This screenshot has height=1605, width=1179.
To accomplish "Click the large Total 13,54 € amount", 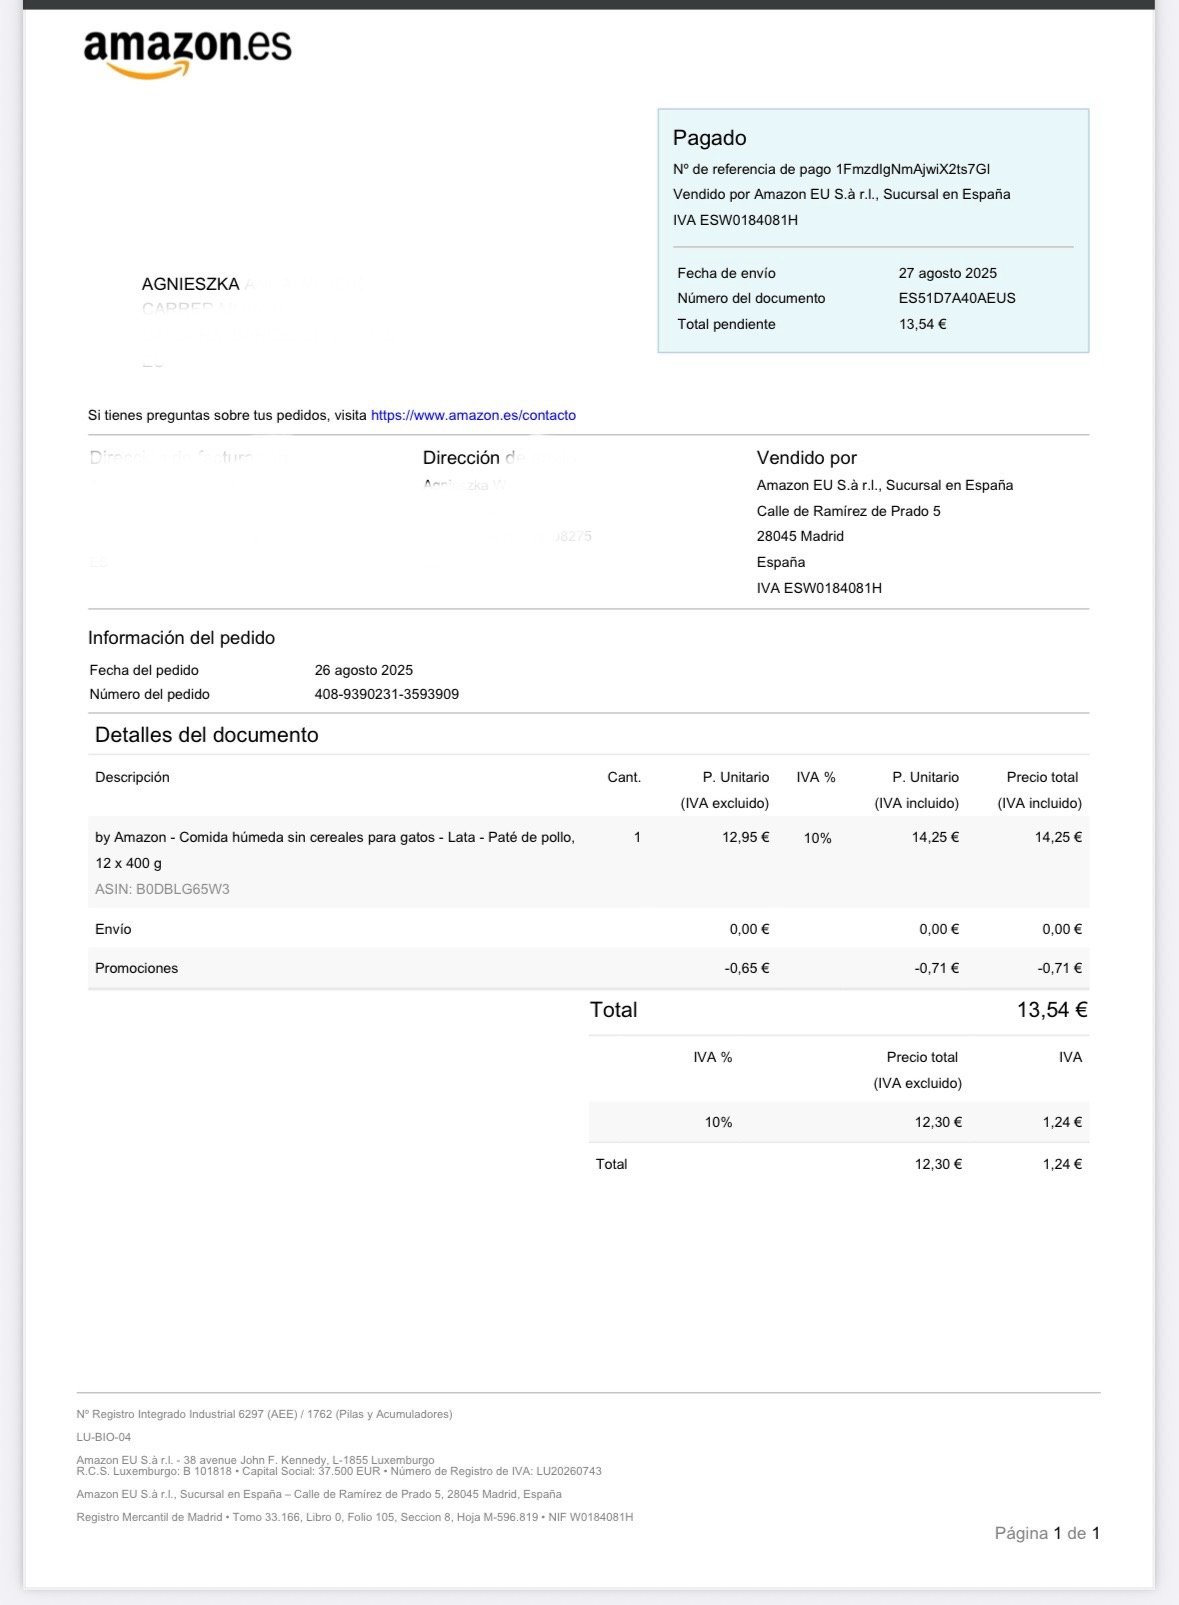I will [1052, 1010].
